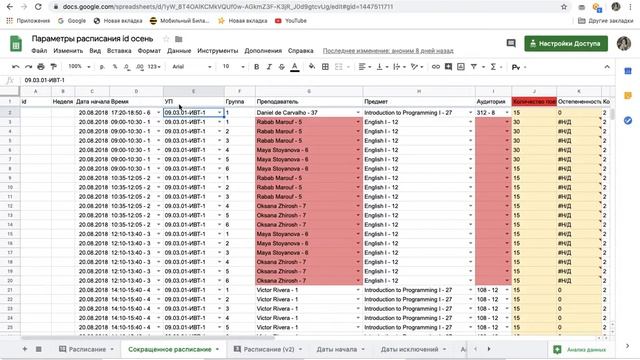Screen dimensions: 640x360
Task: Increase decimal places
Action: (x=140, y=67)
